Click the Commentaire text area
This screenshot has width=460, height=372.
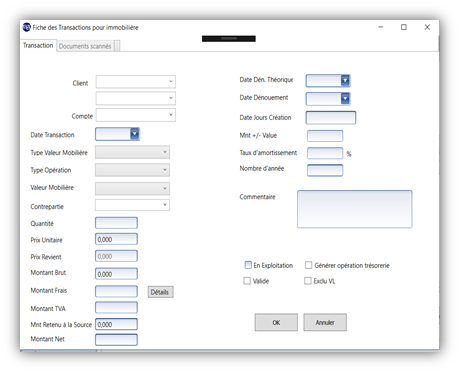click(x=355, y=209)
